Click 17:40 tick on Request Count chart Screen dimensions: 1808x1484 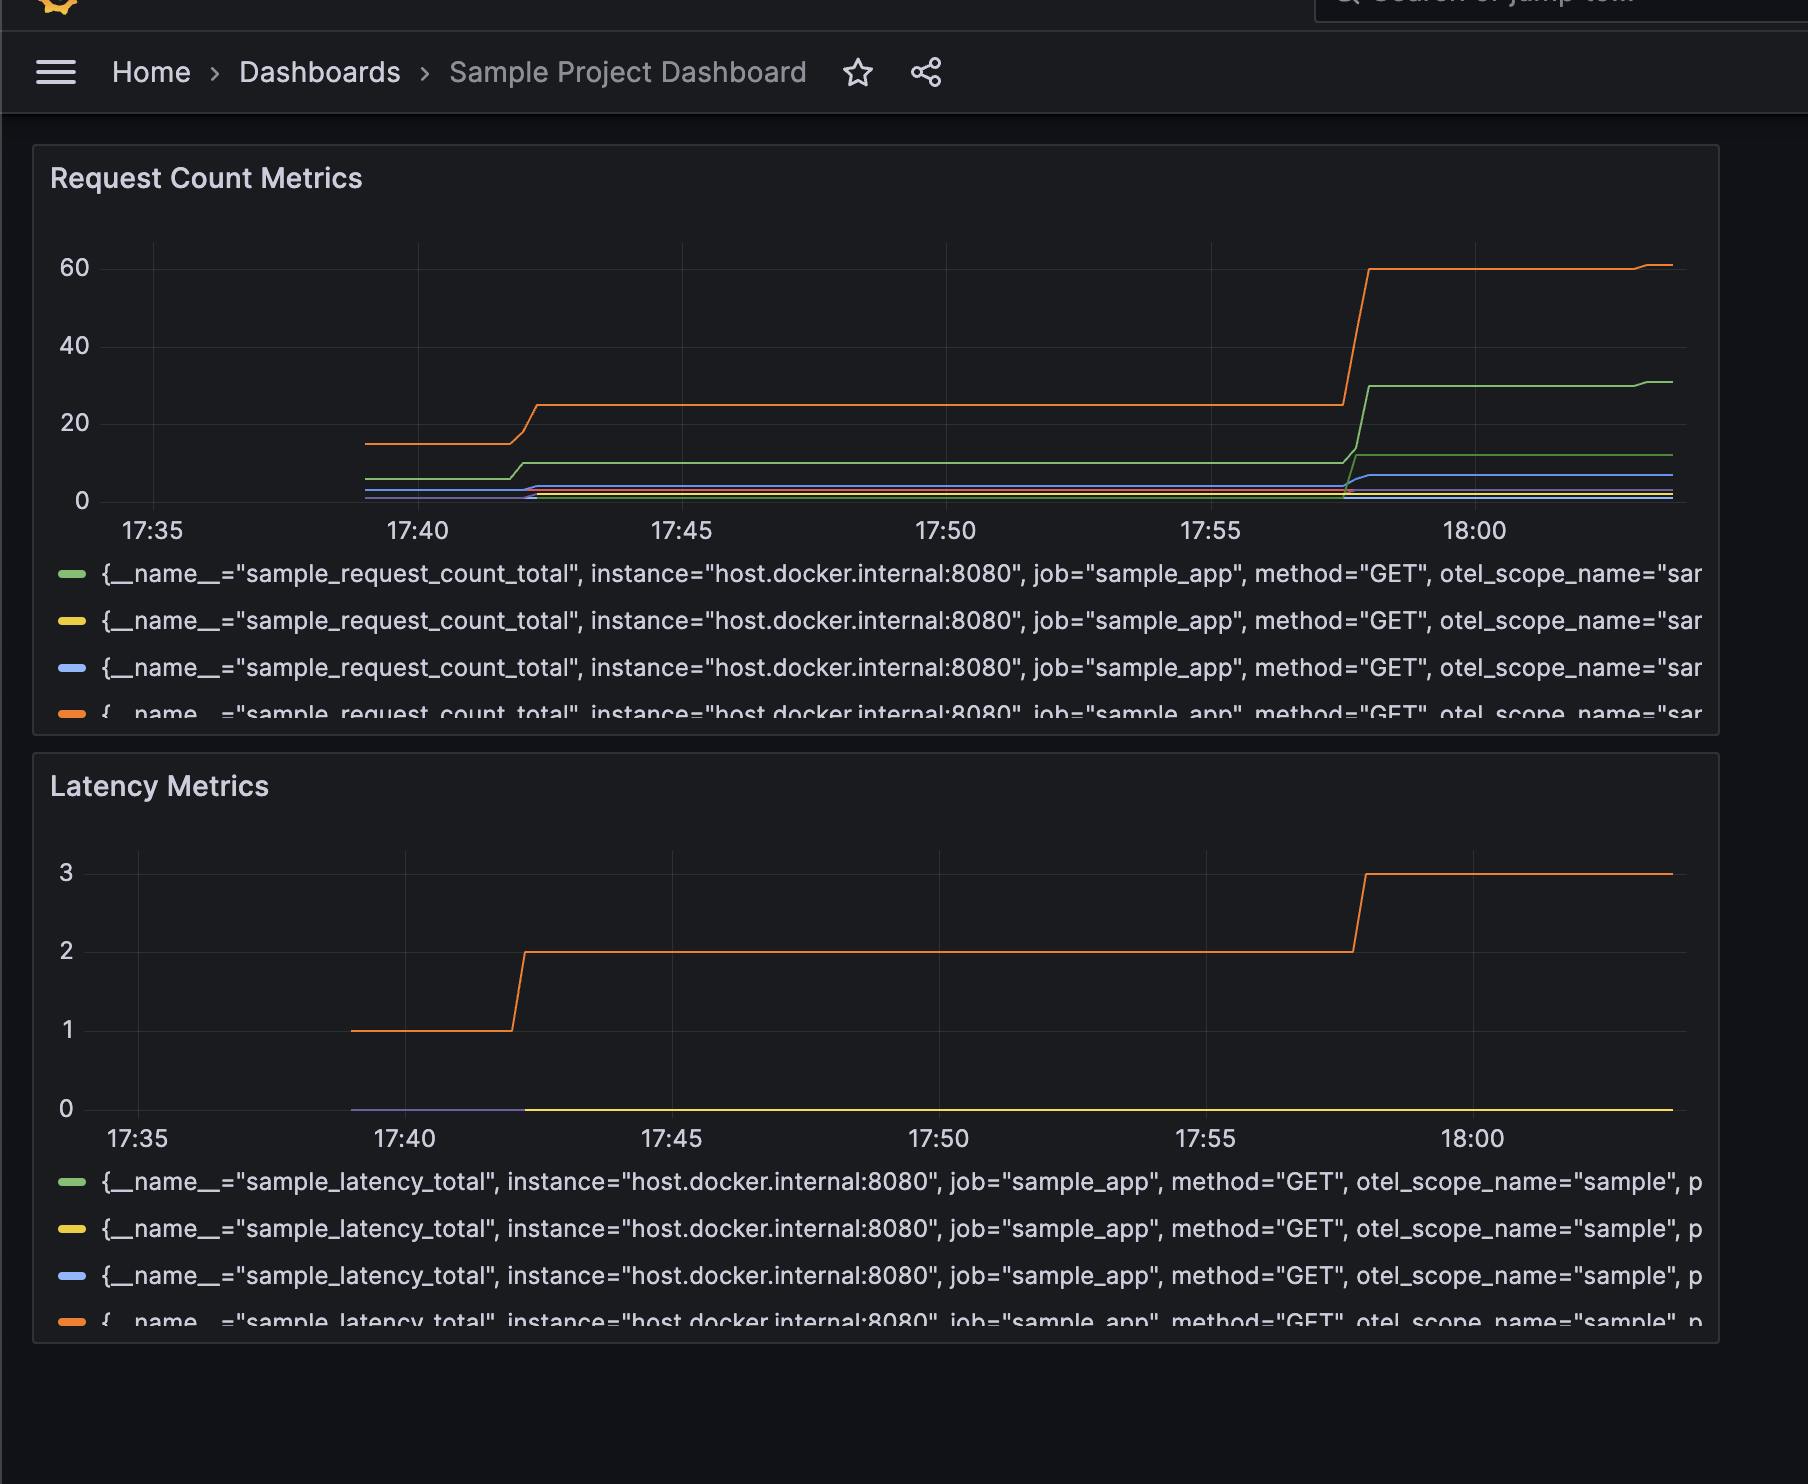pos(418,531)
